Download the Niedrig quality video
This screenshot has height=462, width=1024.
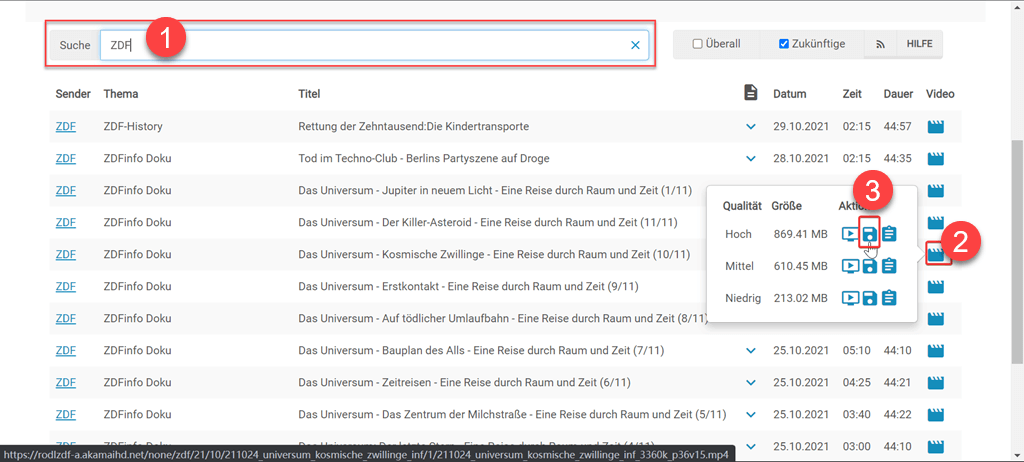tap(869, 298)
